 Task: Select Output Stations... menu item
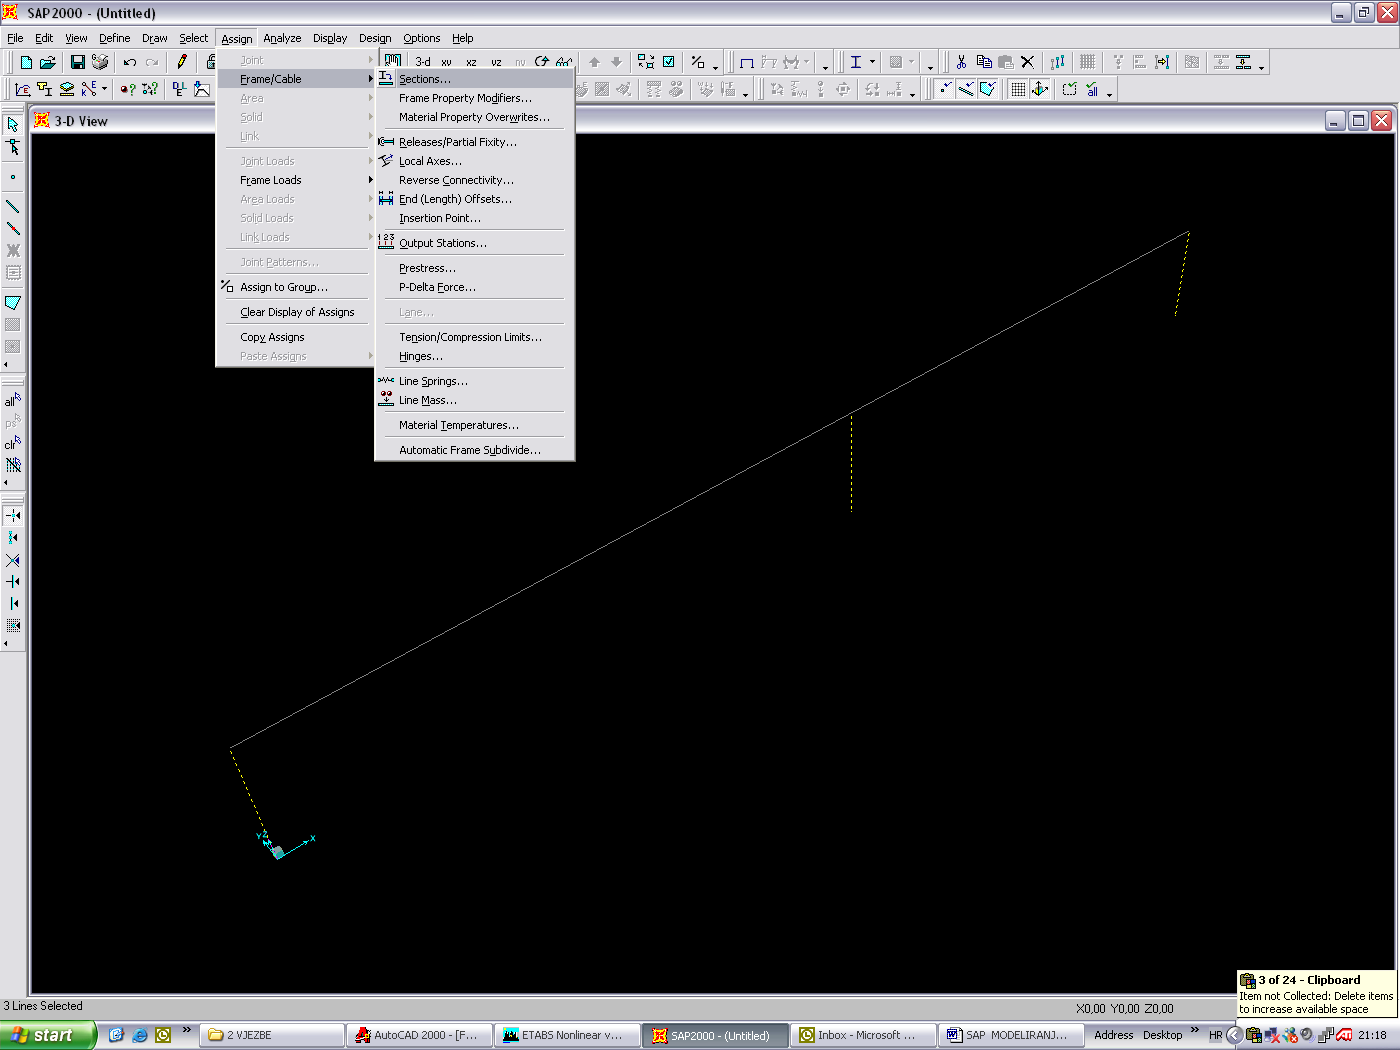475,243
